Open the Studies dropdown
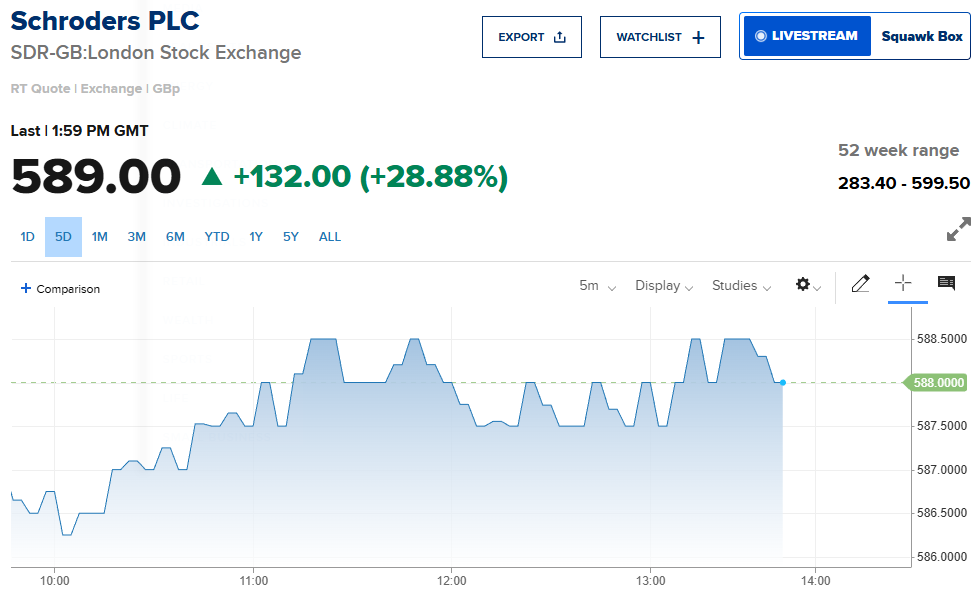 [741, 286]
